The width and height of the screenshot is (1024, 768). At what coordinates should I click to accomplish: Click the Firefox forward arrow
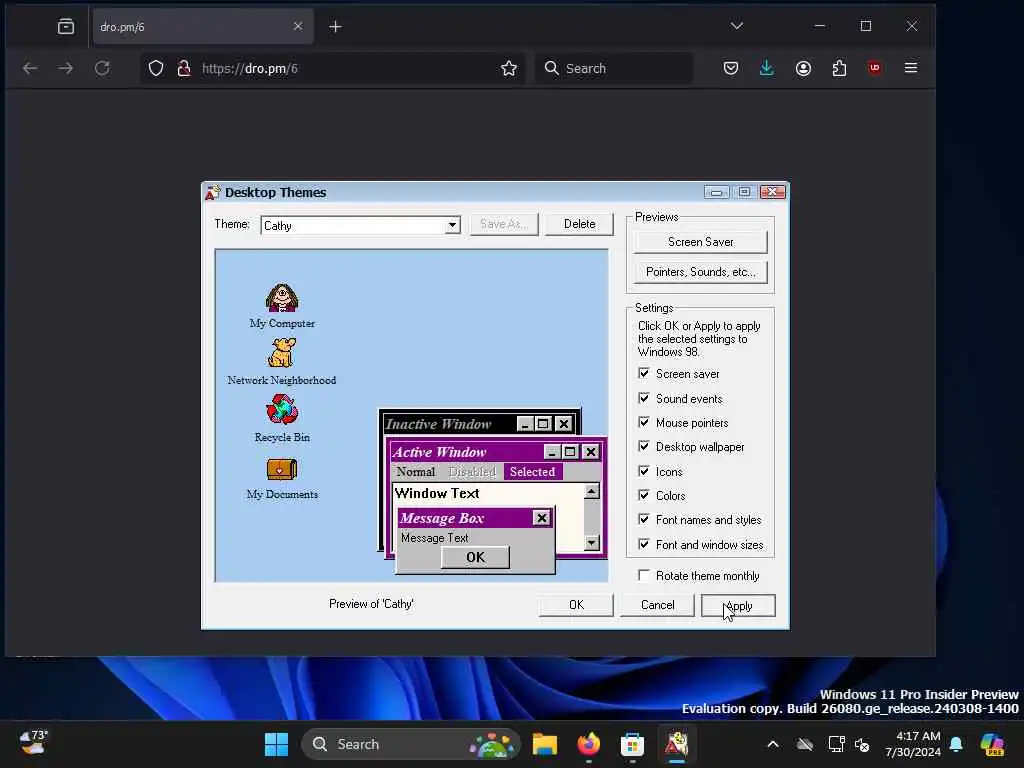65,68
